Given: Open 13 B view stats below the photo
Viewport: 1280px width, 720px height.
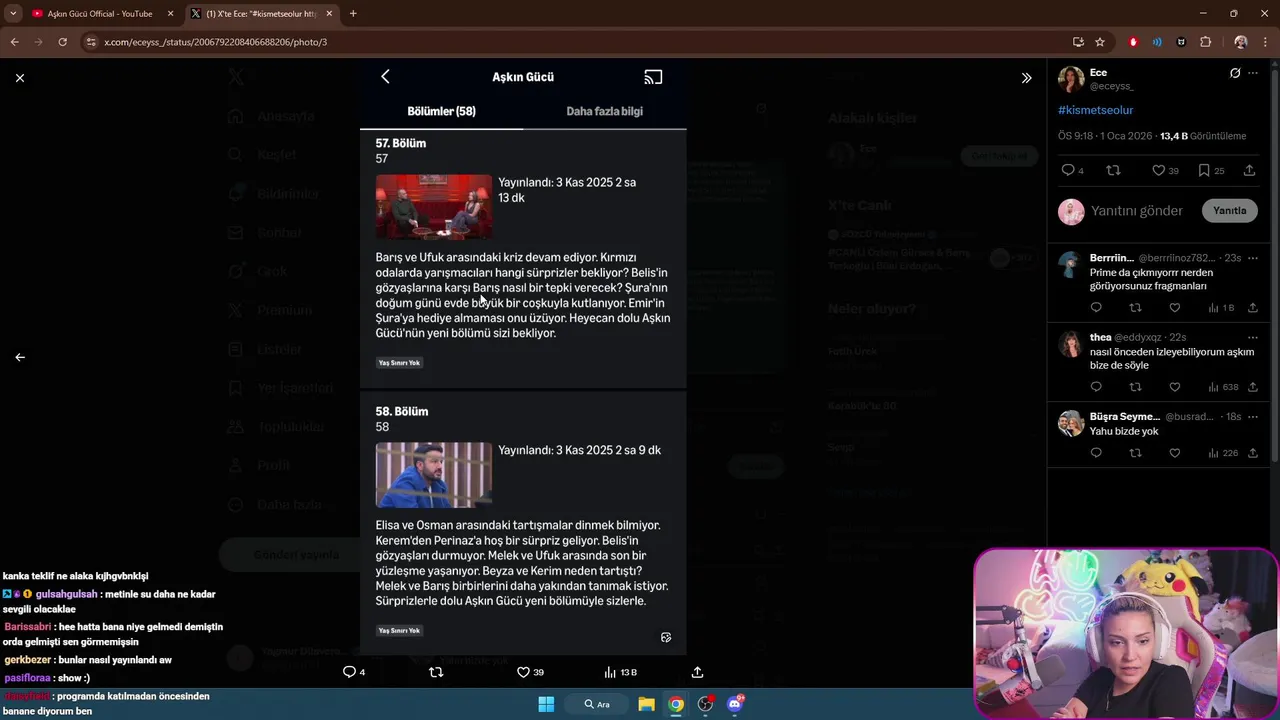Looking at the screenshot, I should coord(620,672).
